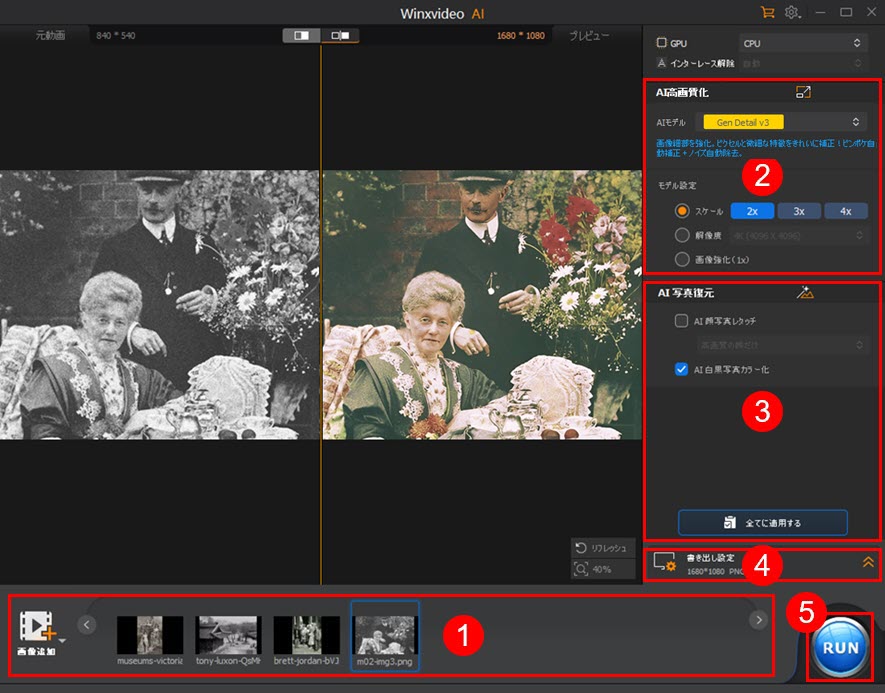This screenshot has height=693, width=885.
Task: Enable the GPU checkbox
Action: (x=661, y=43)
